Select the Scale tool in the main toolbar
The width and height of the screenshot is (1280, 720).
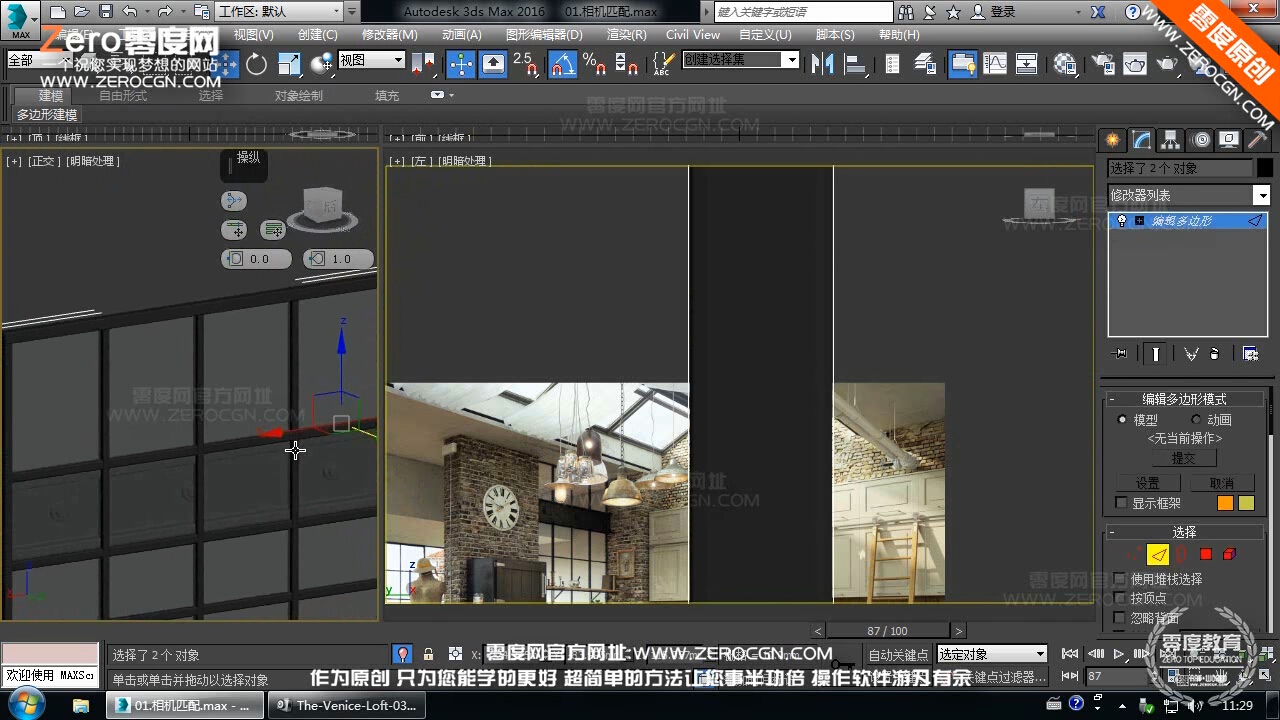coord(289,64)
